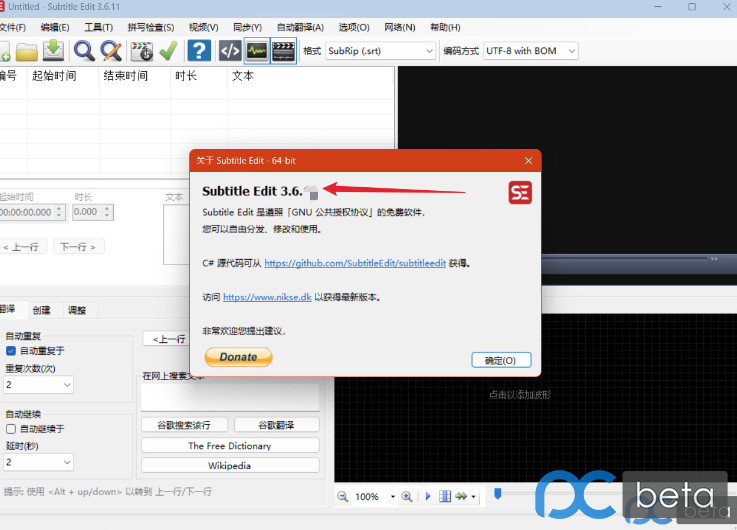Toggle the 自动重复于 checkbox
This screenshot has height=530, width=737.
pos(11,351)
